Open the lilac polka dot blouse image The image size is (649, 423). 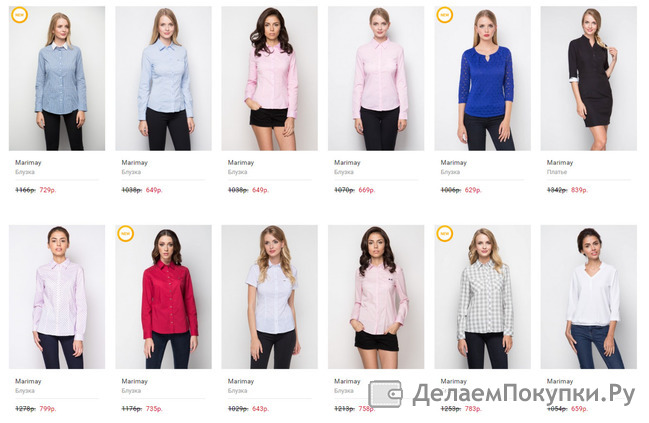57,297
